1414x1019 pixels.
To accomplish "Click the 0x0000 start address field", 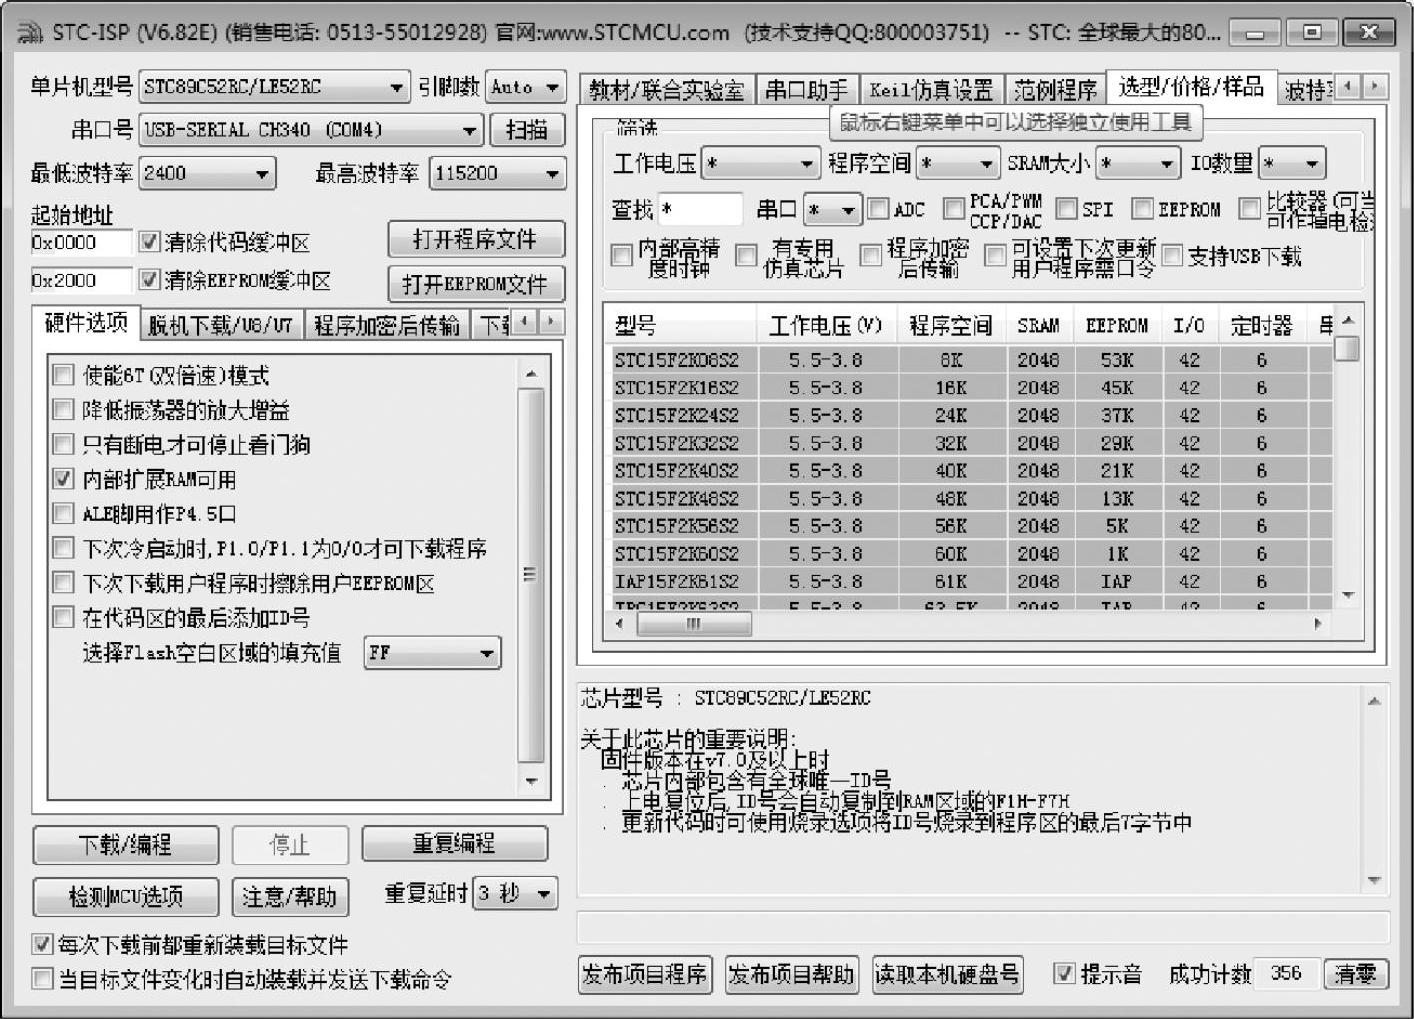I will pyautogui.click(x=80, y=243).
